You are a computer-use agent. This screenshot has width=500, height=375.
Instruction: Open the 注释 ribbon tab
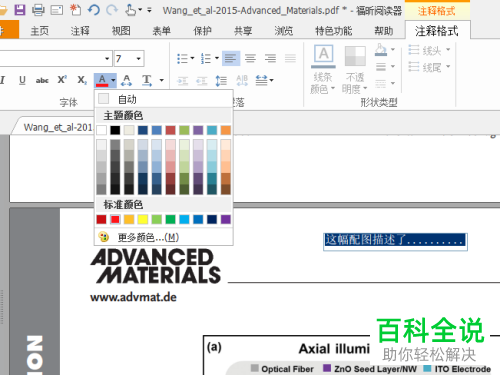pos(80,31)
